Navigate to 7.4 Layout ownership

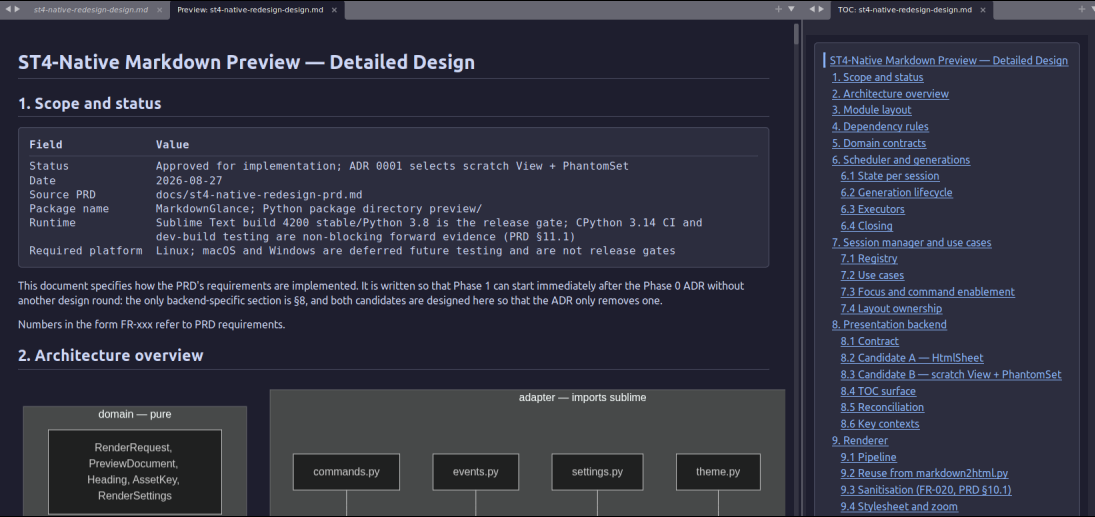892,309
